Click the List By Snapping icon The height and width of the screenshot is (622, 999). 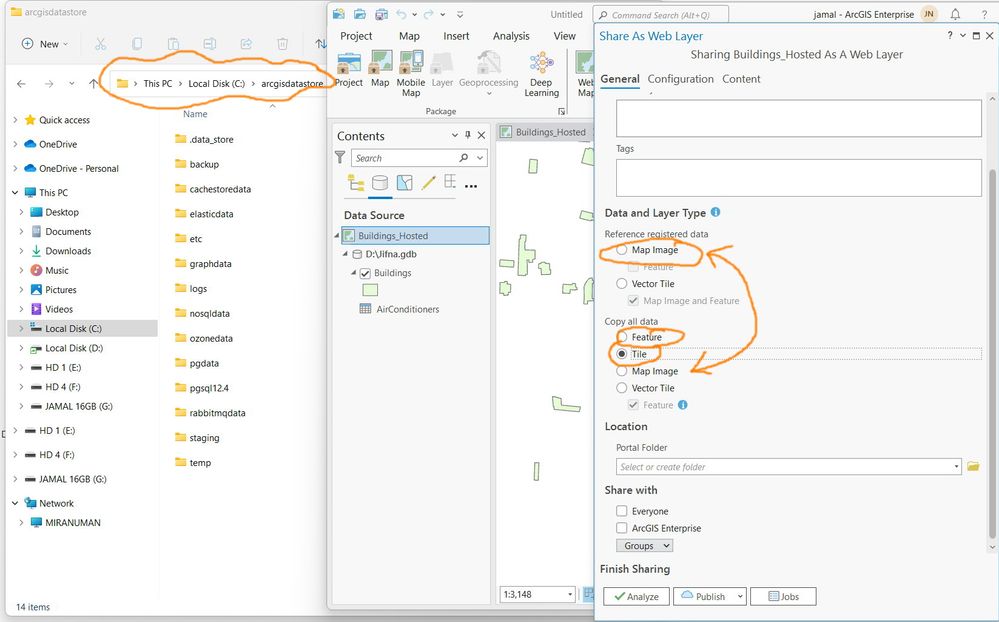[x=450, y=182]
